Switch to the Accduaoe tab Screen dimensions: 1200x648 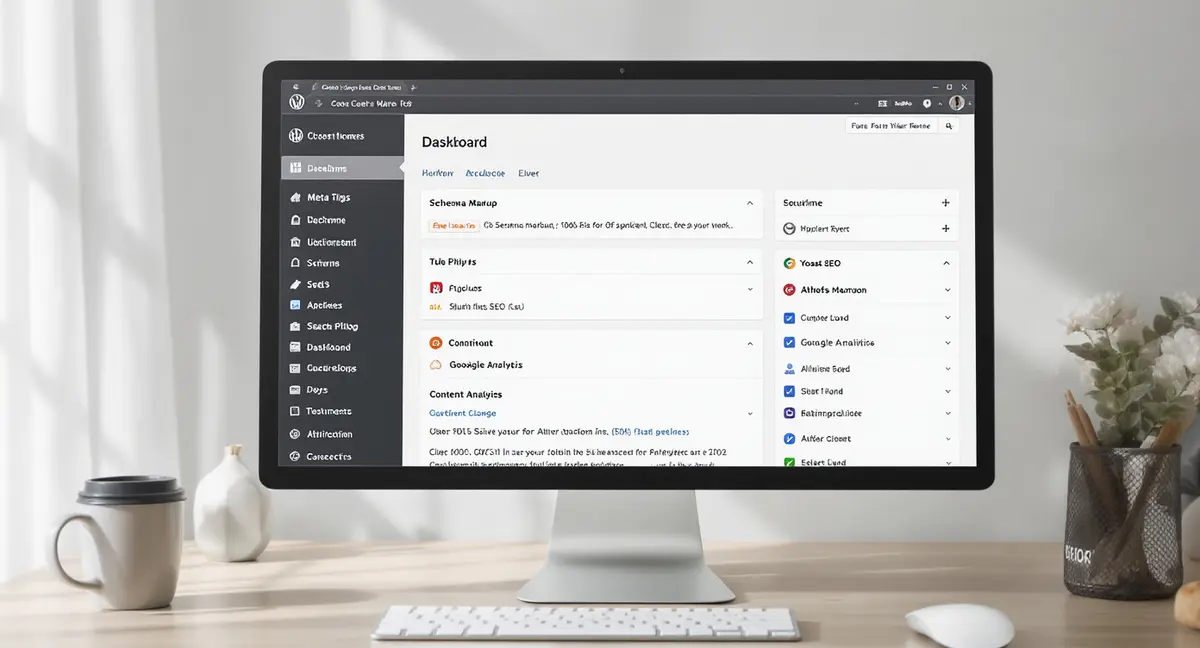(485, 173)
